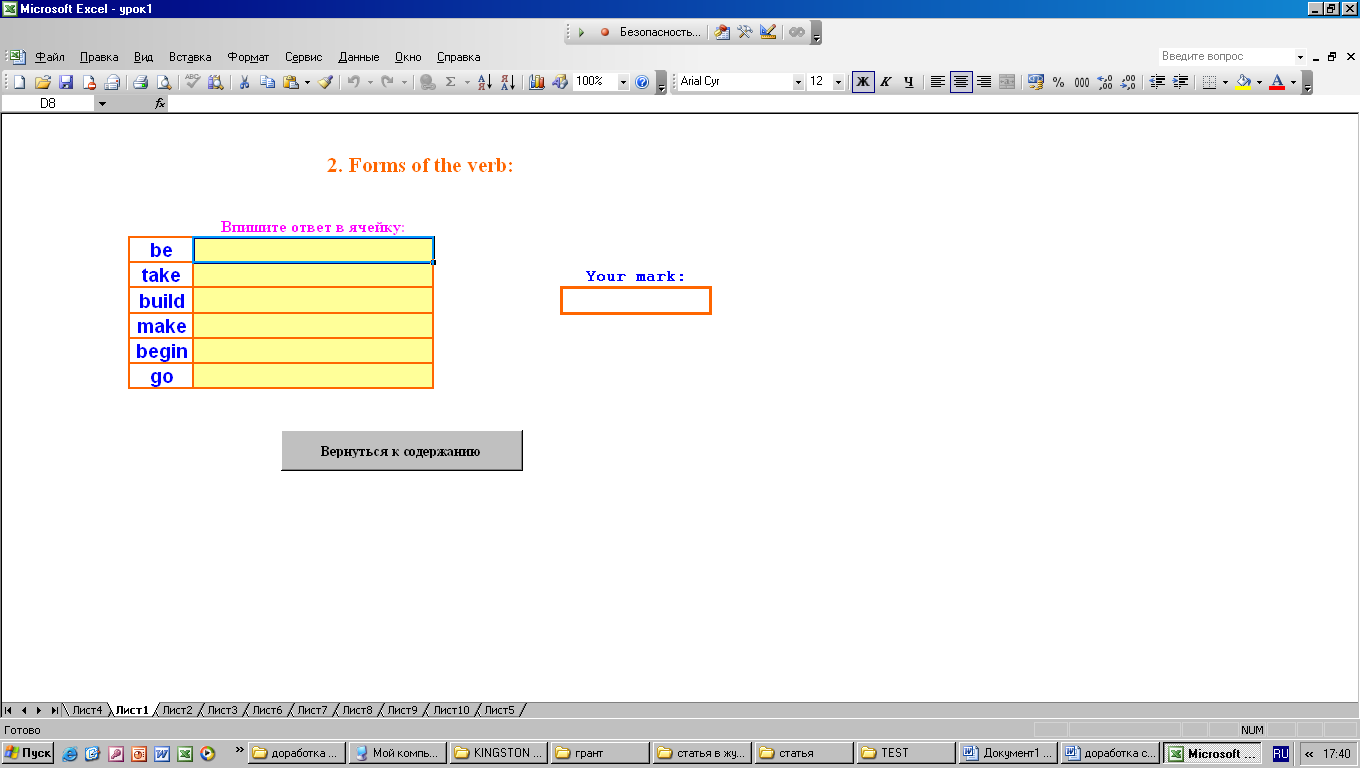Expand the Name Box D8 dropdown

(102, 103)
